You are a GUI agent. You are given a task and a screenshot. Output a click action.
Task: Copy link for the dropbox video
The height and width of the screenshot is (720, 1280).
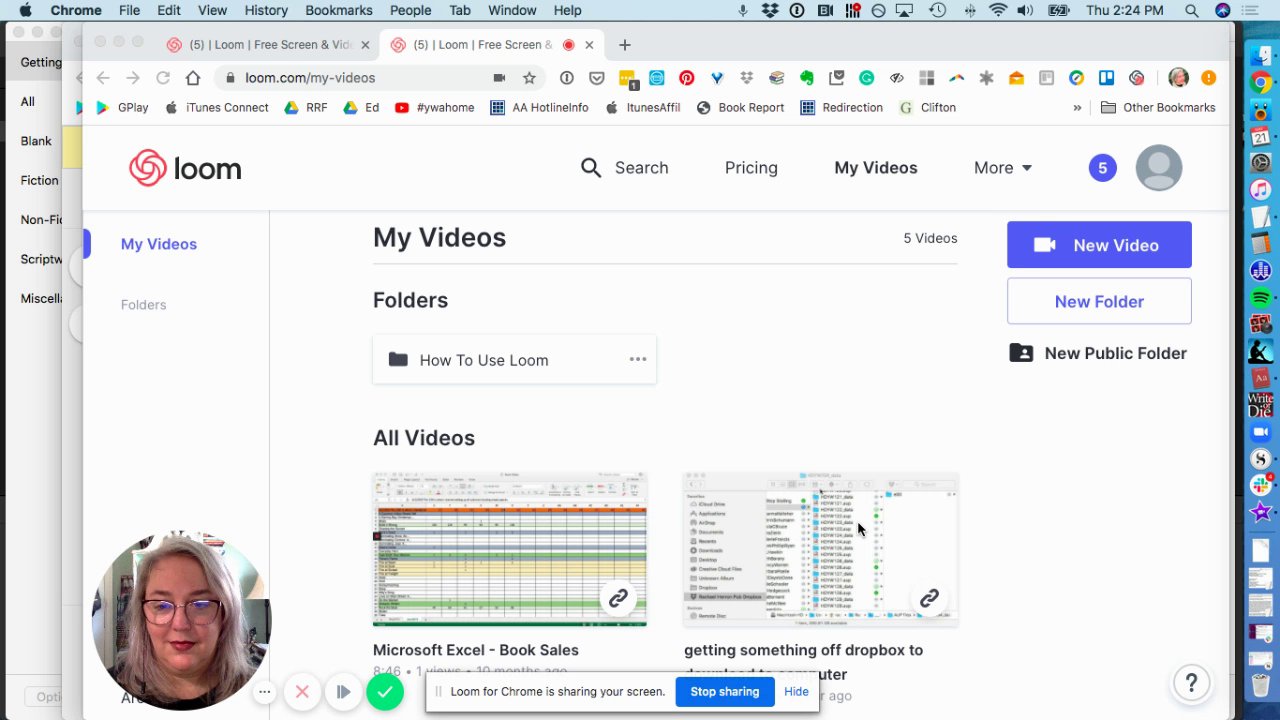coord(929,598)
